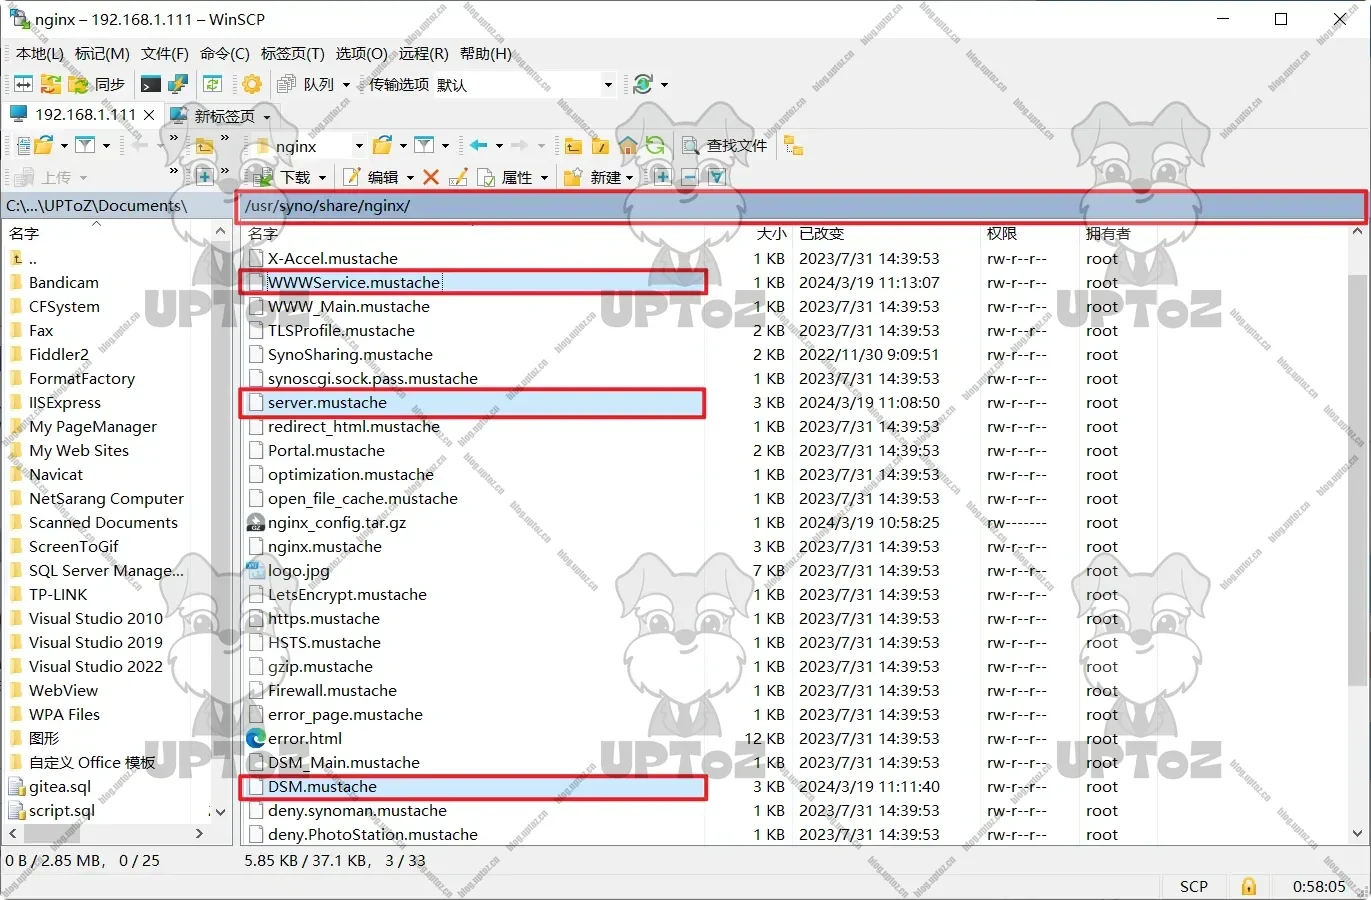The width and height of the screenshot is (1371, 900).
Task: Click remote parent directory icon
Action: 573,147
